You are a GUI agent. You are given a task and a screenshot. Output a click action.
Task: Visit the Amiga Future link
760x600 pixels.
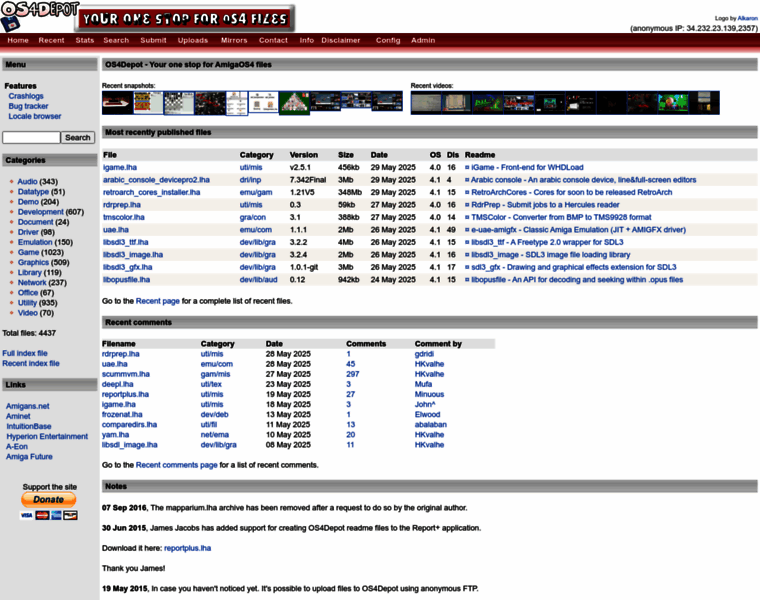(x=29, y=457)
